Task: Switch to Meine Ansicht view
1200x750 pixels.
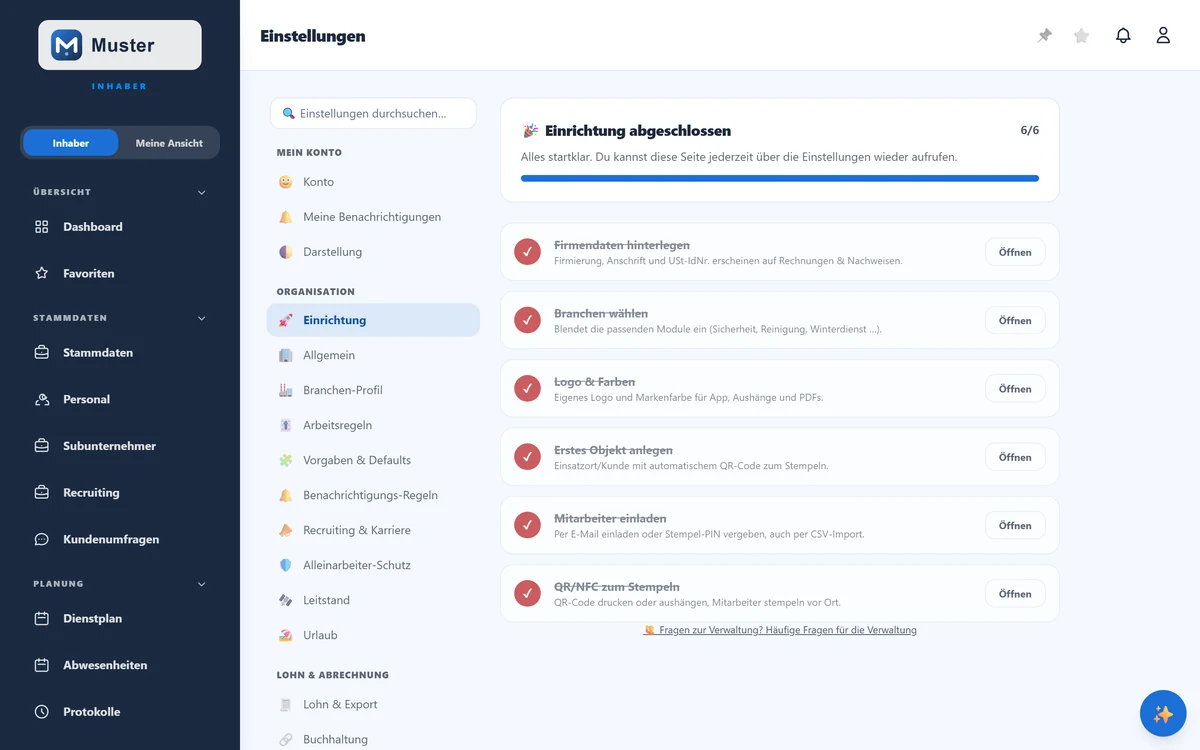Action: (x=169, y=143)
